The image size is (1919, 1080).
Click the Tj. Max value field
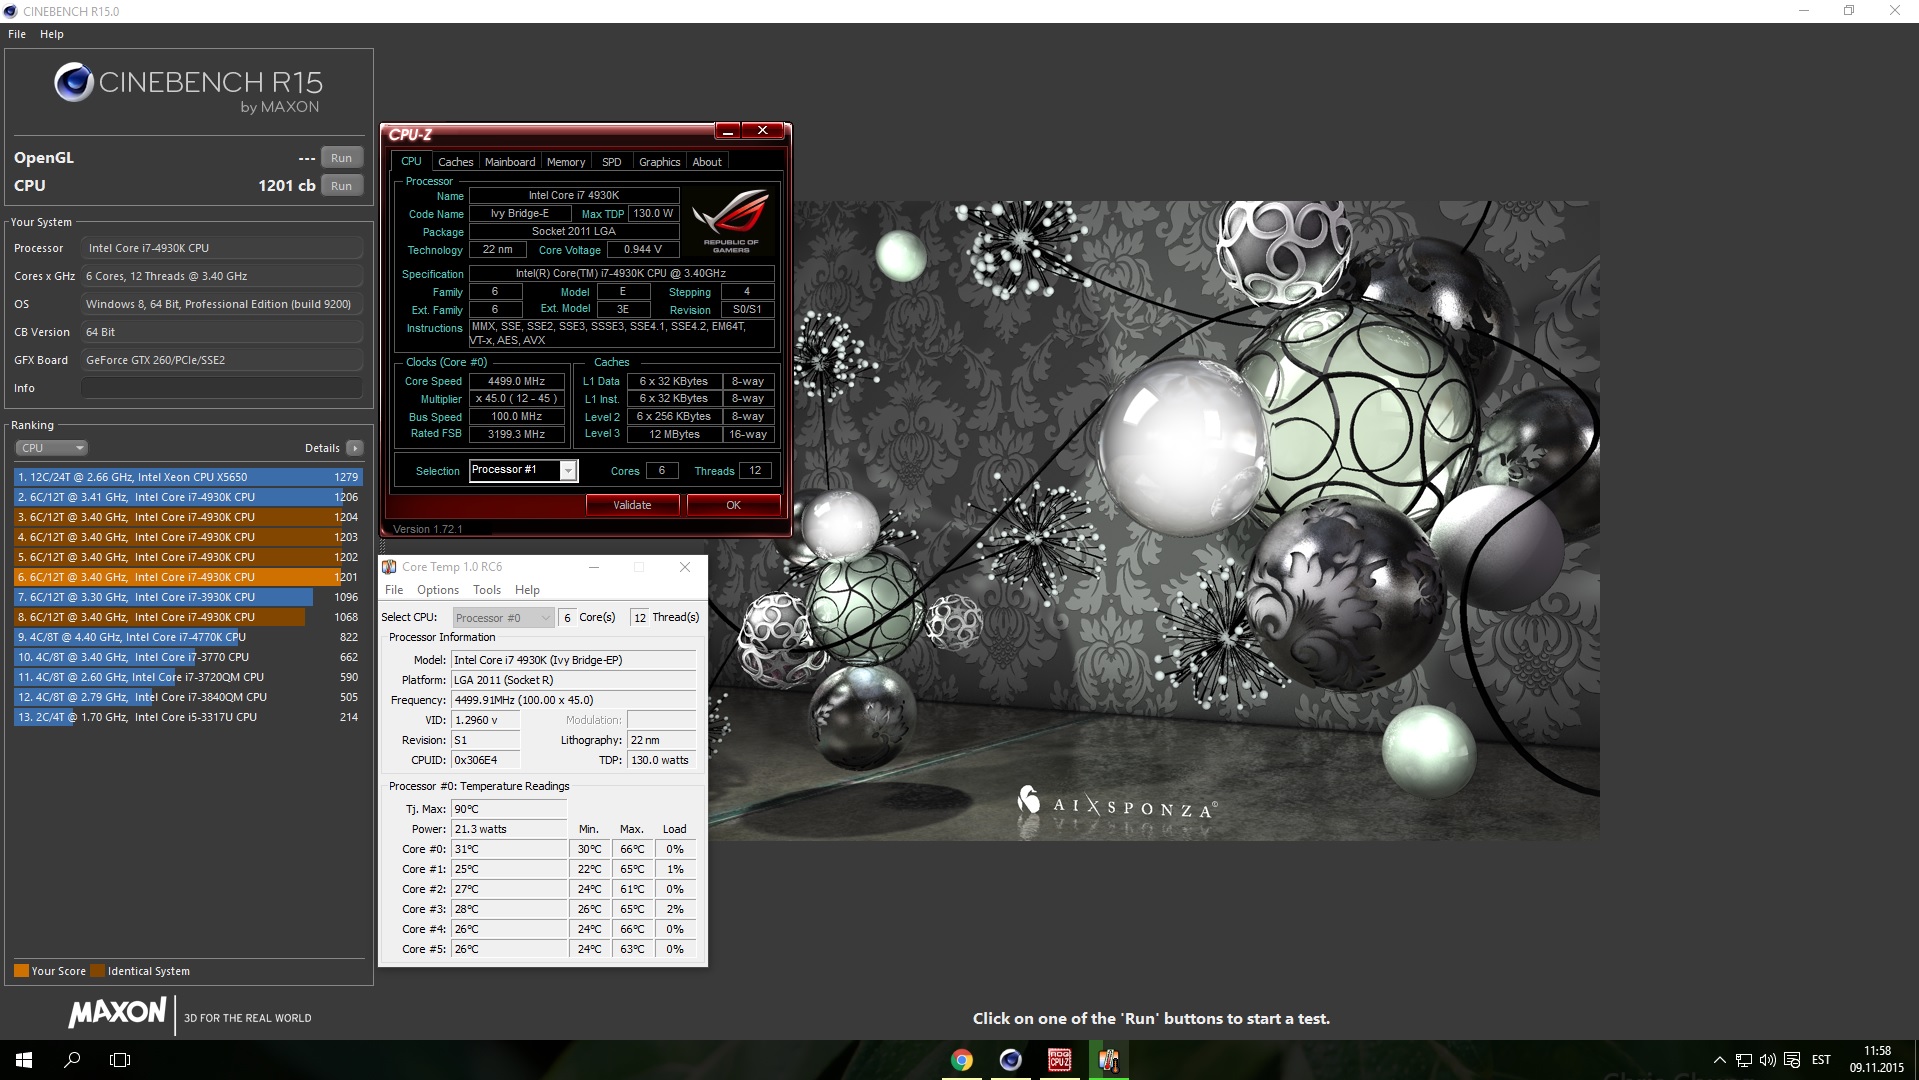pos(509,809)
